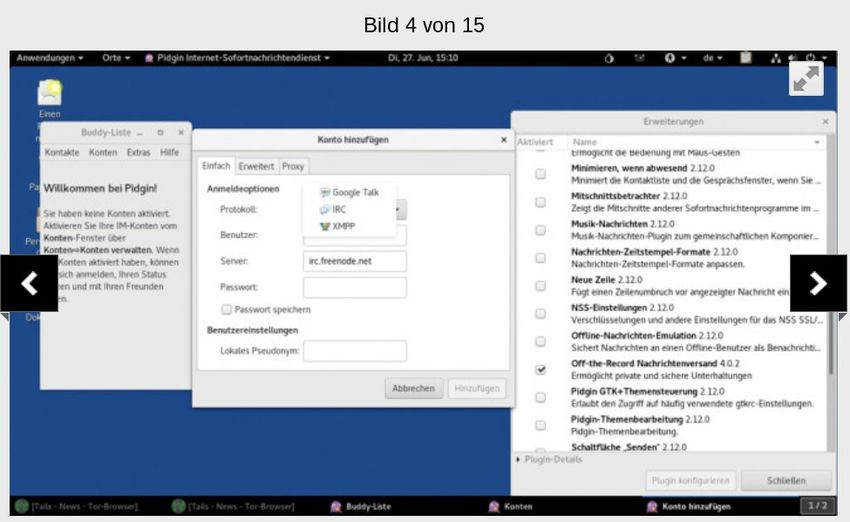Open the Anwendungen menu

(50, 58)
